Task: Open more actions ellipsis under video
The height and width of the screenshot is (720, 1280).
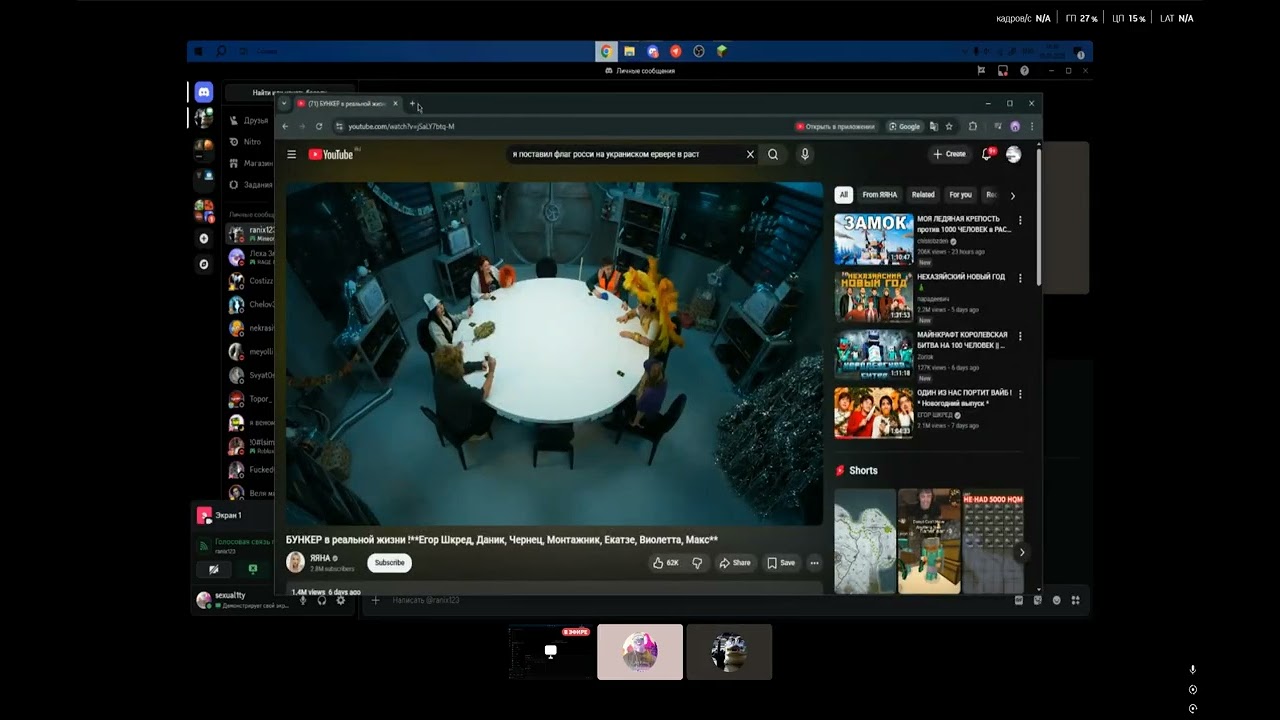Action: tap(814, 563)
